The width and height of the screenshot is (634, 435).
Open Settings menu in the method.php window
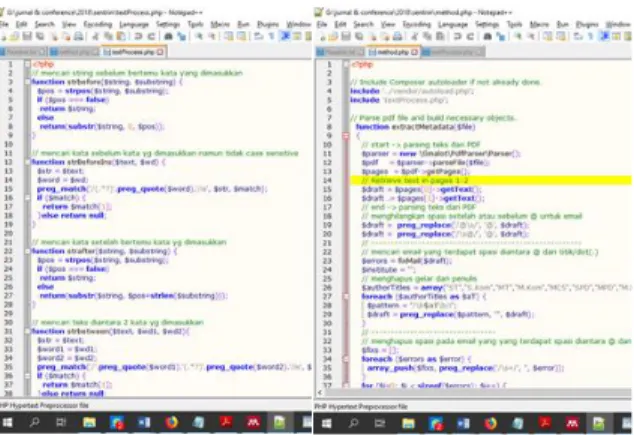(x=487, y=25)
